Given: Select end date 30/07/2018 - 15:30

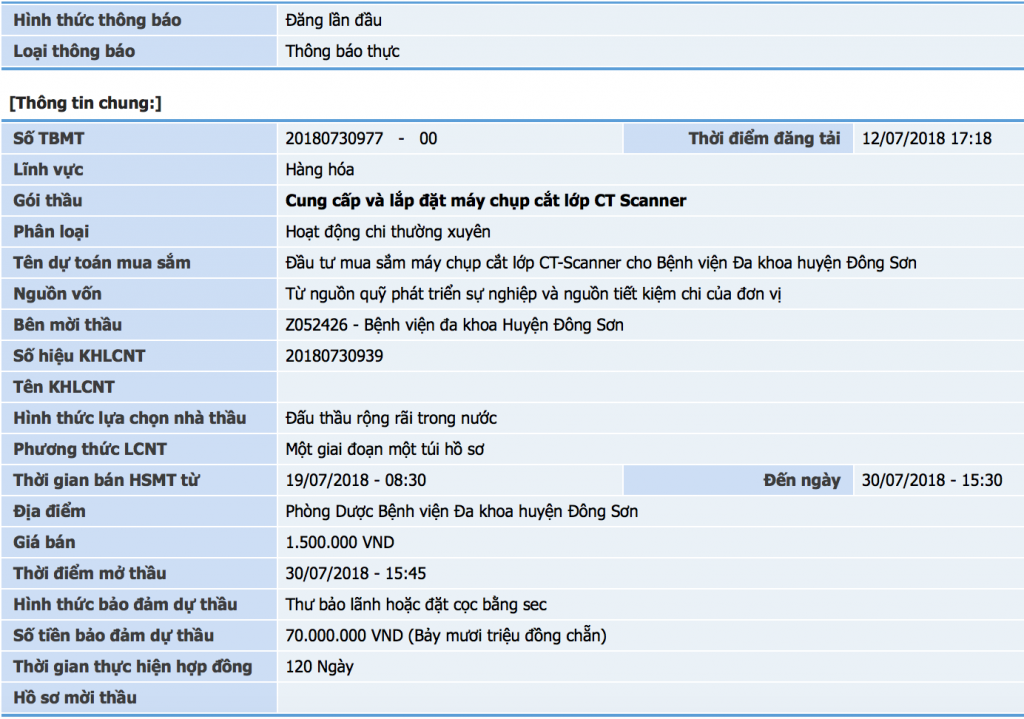Looking at the screenshot, I should point(931,480).
